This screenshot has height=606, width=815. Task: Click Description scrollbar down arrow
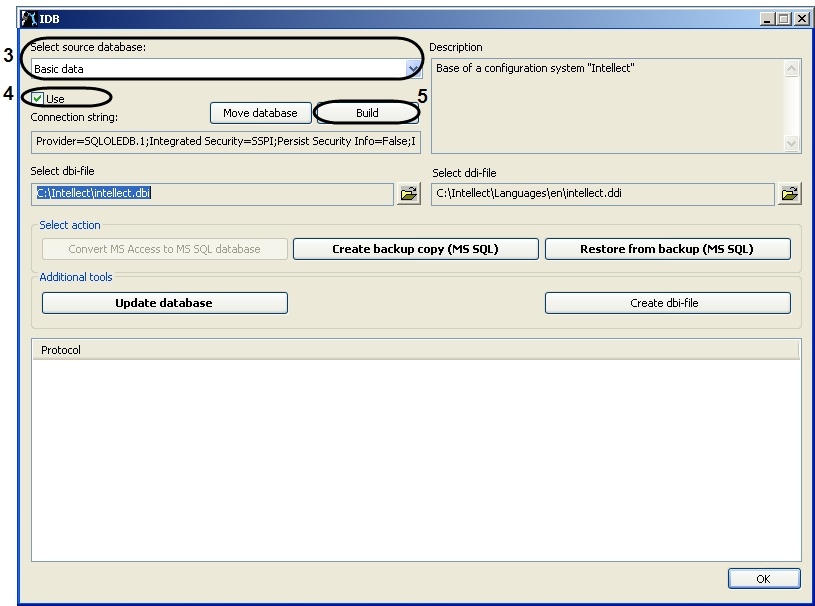791,143
